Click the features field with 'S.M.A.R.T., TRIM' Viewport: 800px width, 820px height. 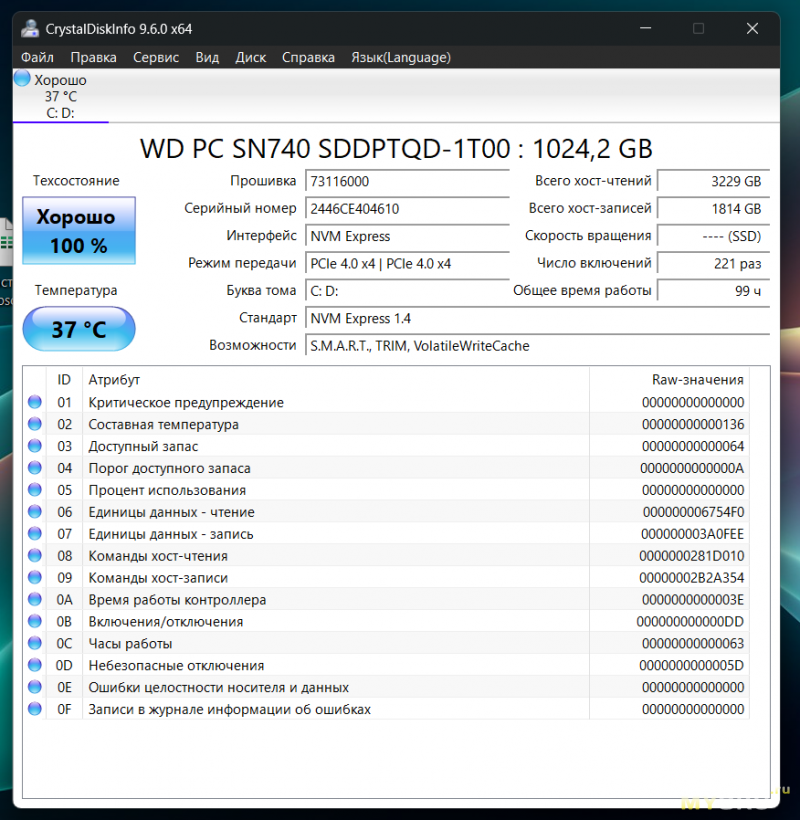[538, 346]
